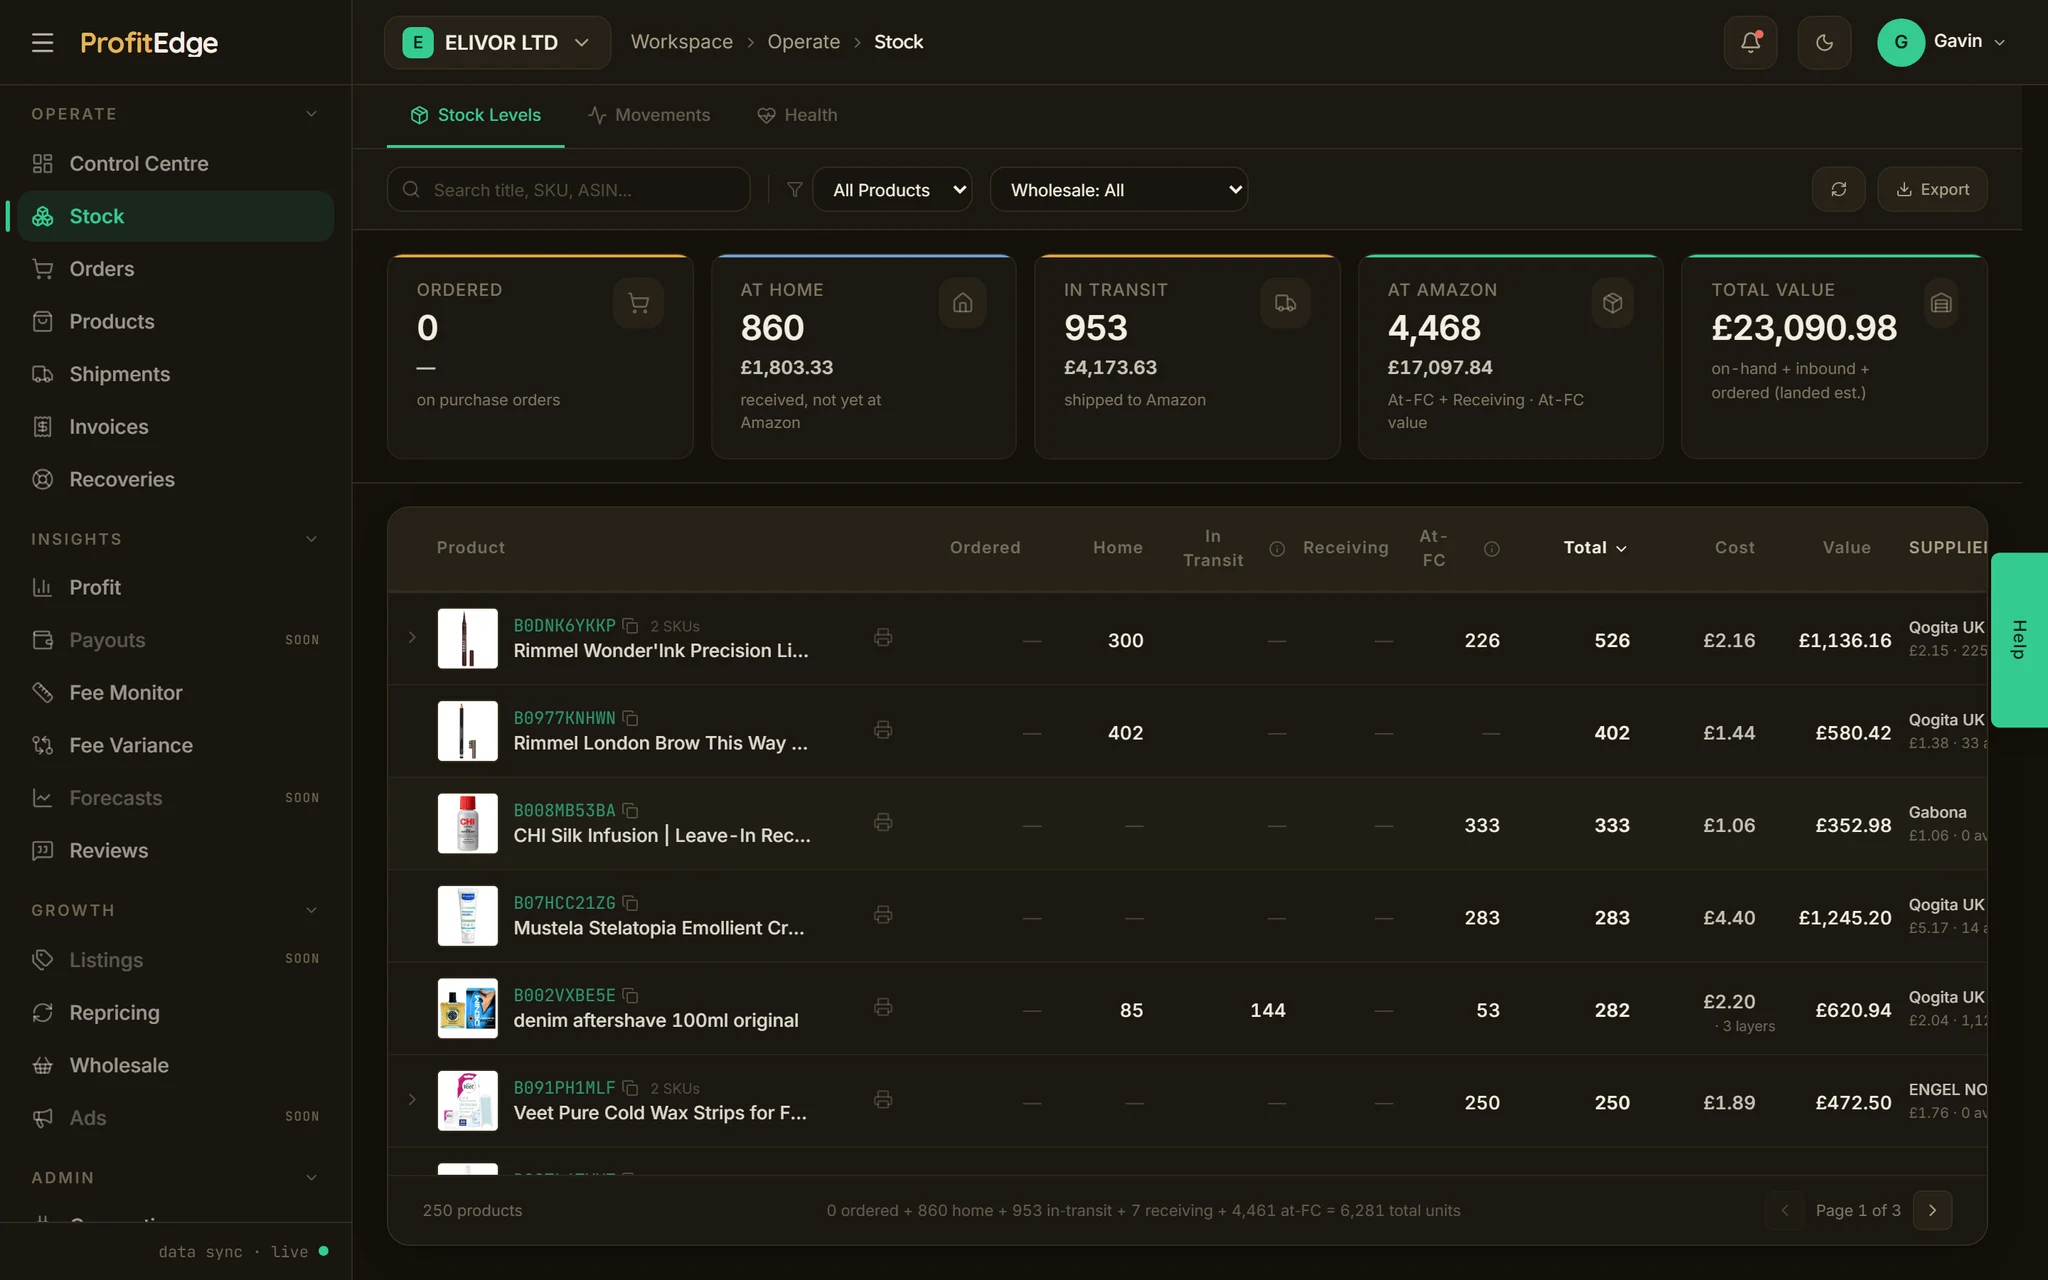Copy ASIN B0DNK6YKKP
Image resolution: width=2048 pixels, height=1280 pixels.
point(630,626)
